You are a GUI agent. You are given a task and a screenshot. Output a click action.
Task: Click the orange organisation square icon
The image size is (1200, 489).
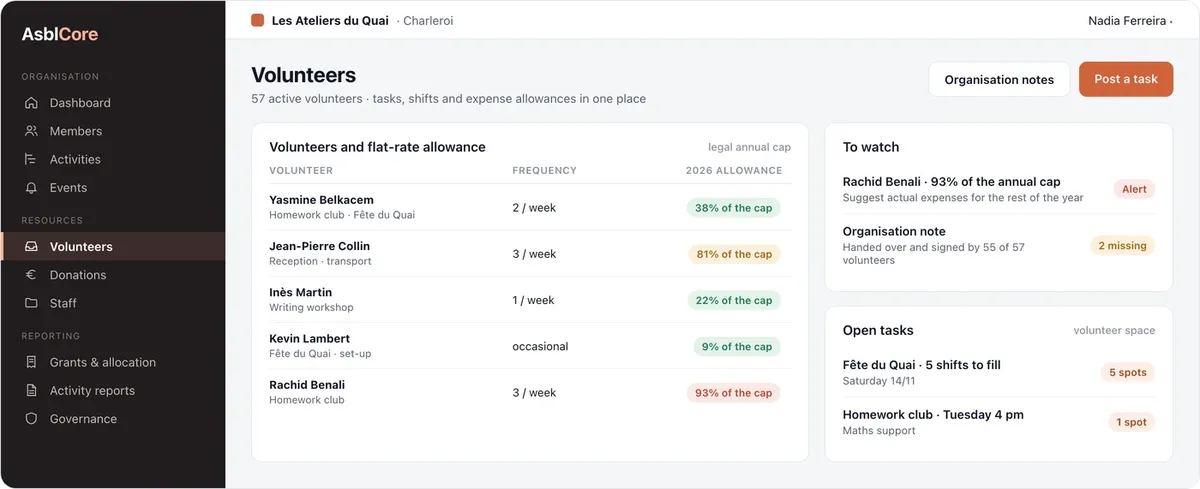(258, 20)
